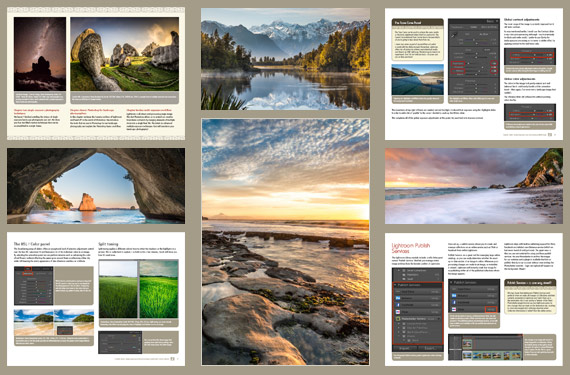The height and width of the screenshot is (375, 570).
Task: Click the filmstrip screenshot in the Publish Services page
Action: pyautogui.click(x=485, y=347)
